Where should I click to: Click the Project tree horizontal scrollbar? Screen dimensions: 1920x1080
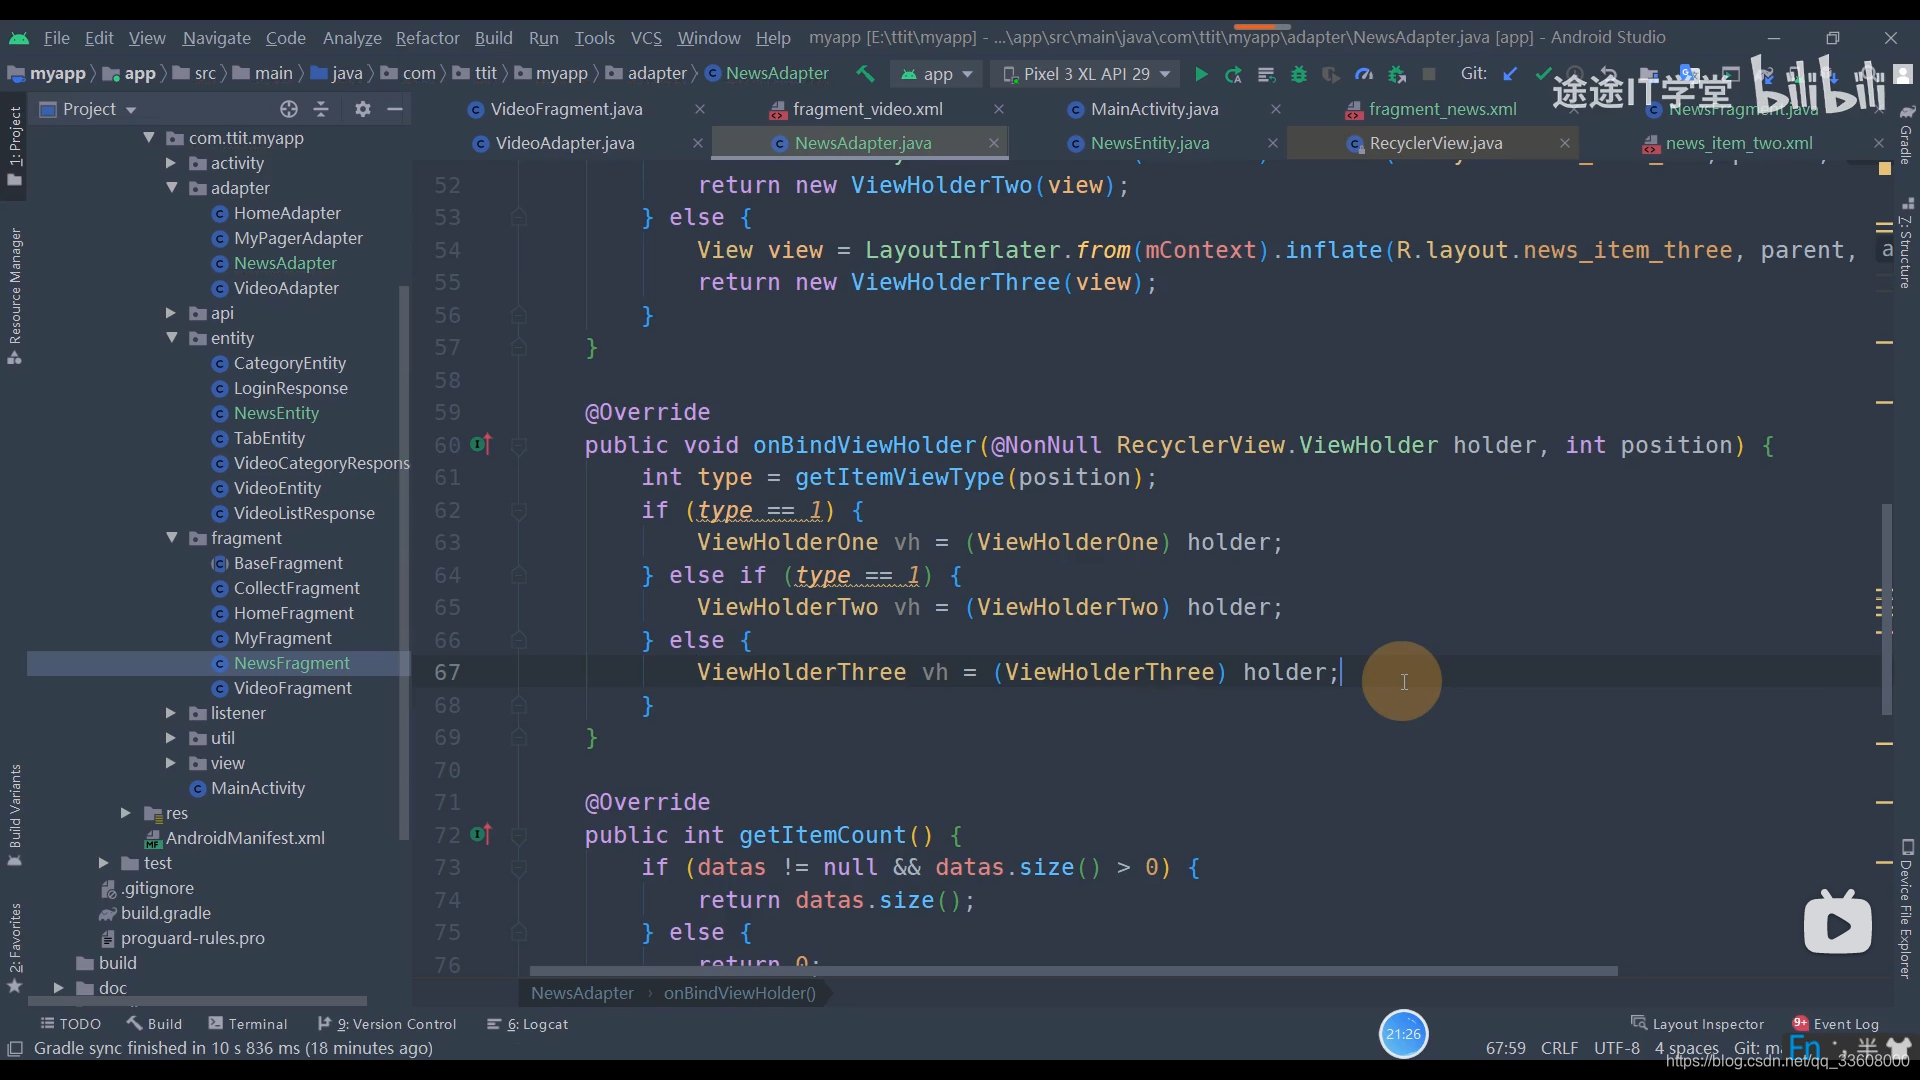197,1000
